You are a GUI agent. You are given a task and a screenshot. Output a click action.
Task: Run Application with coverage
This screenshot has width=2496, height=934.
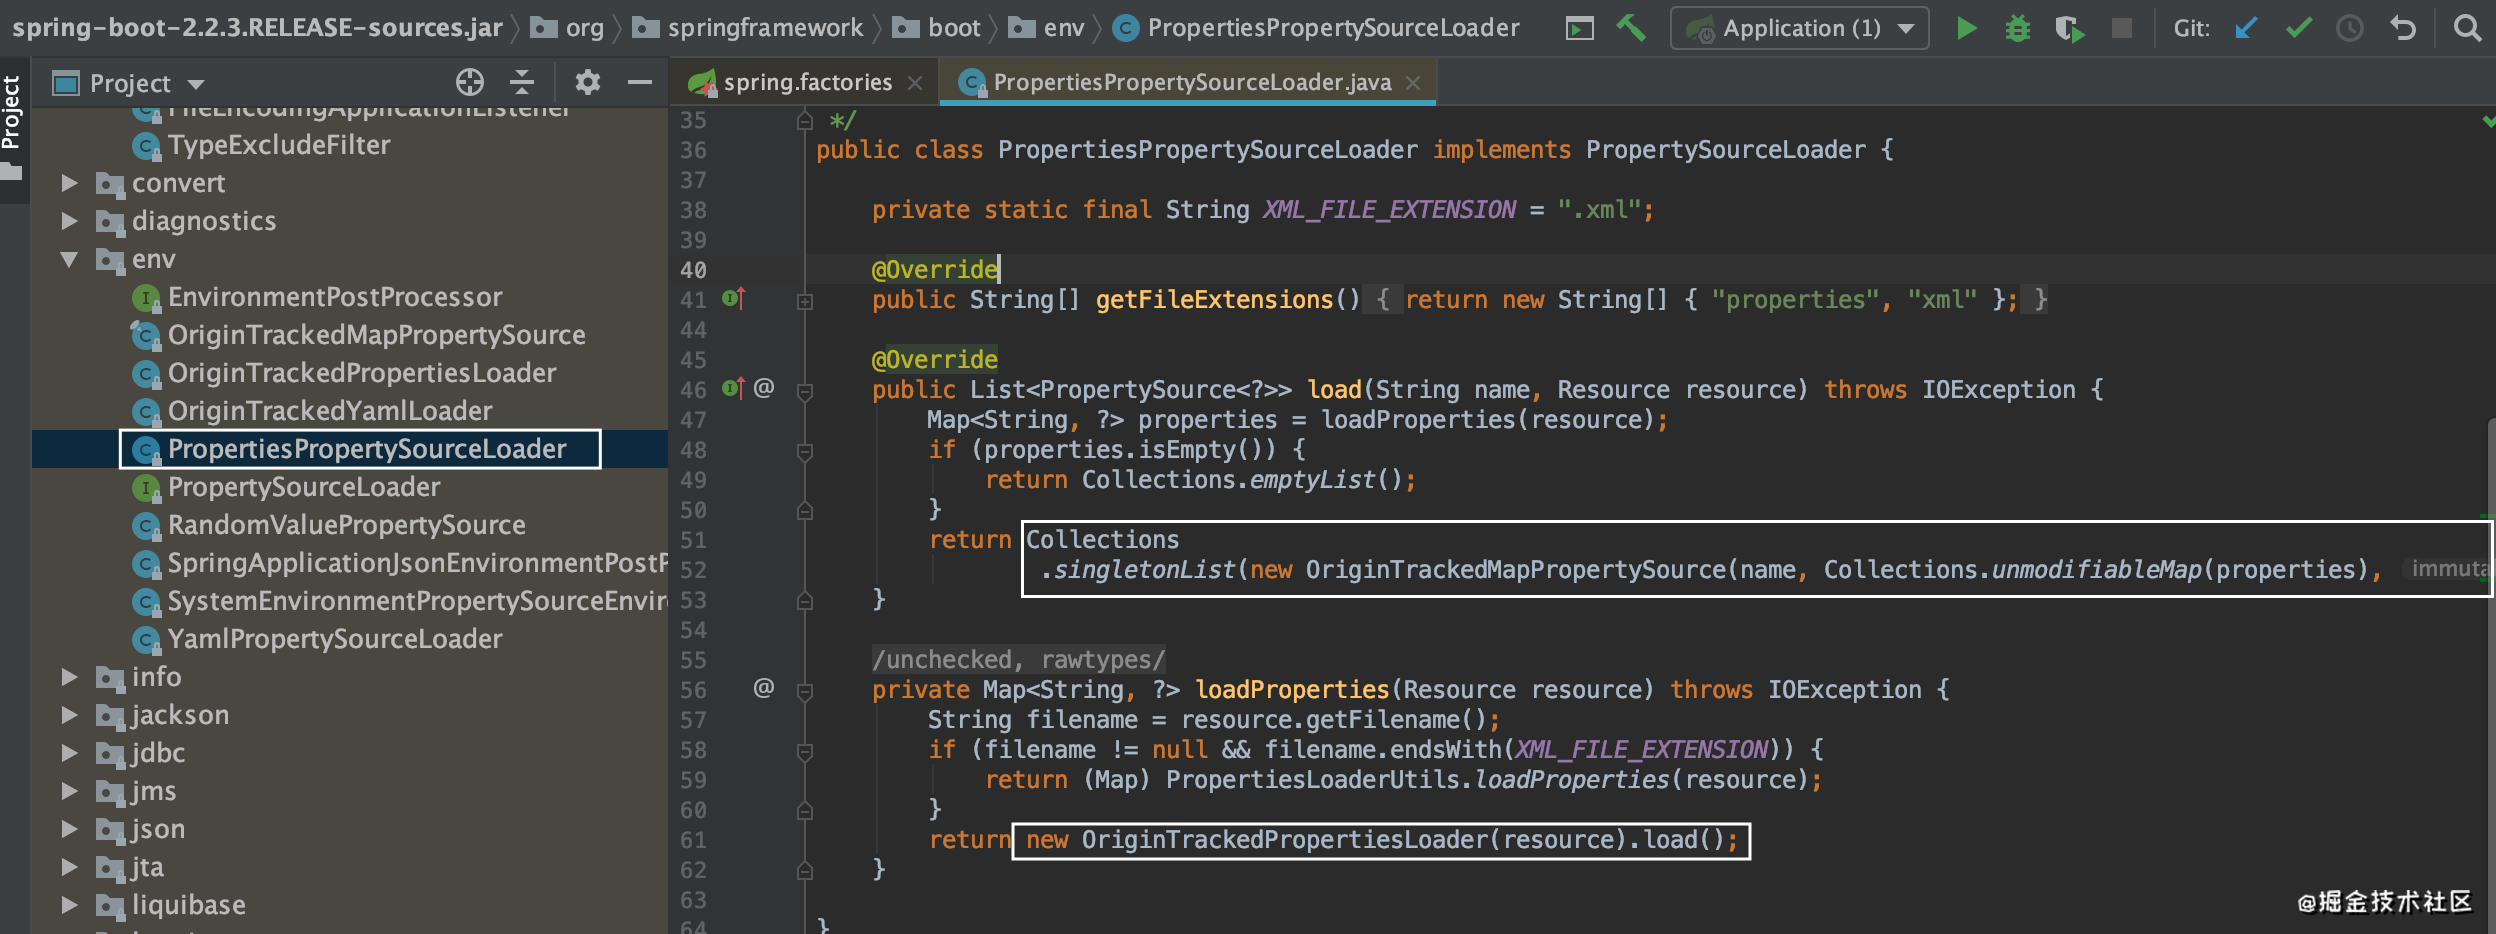(2069, 28)
